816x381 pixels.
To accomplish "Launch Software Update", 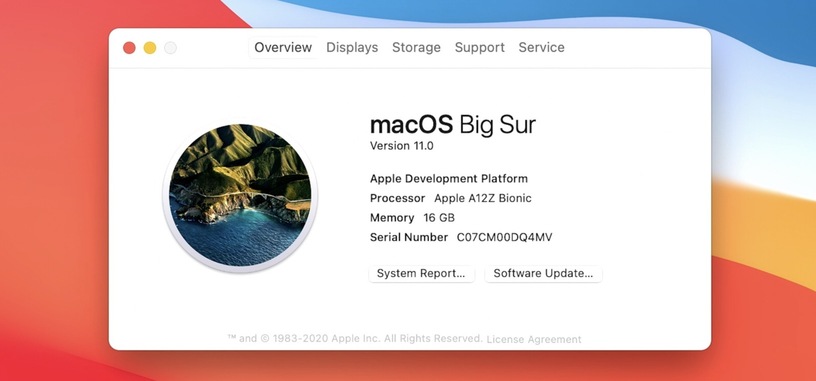I will tap(543, 274).
